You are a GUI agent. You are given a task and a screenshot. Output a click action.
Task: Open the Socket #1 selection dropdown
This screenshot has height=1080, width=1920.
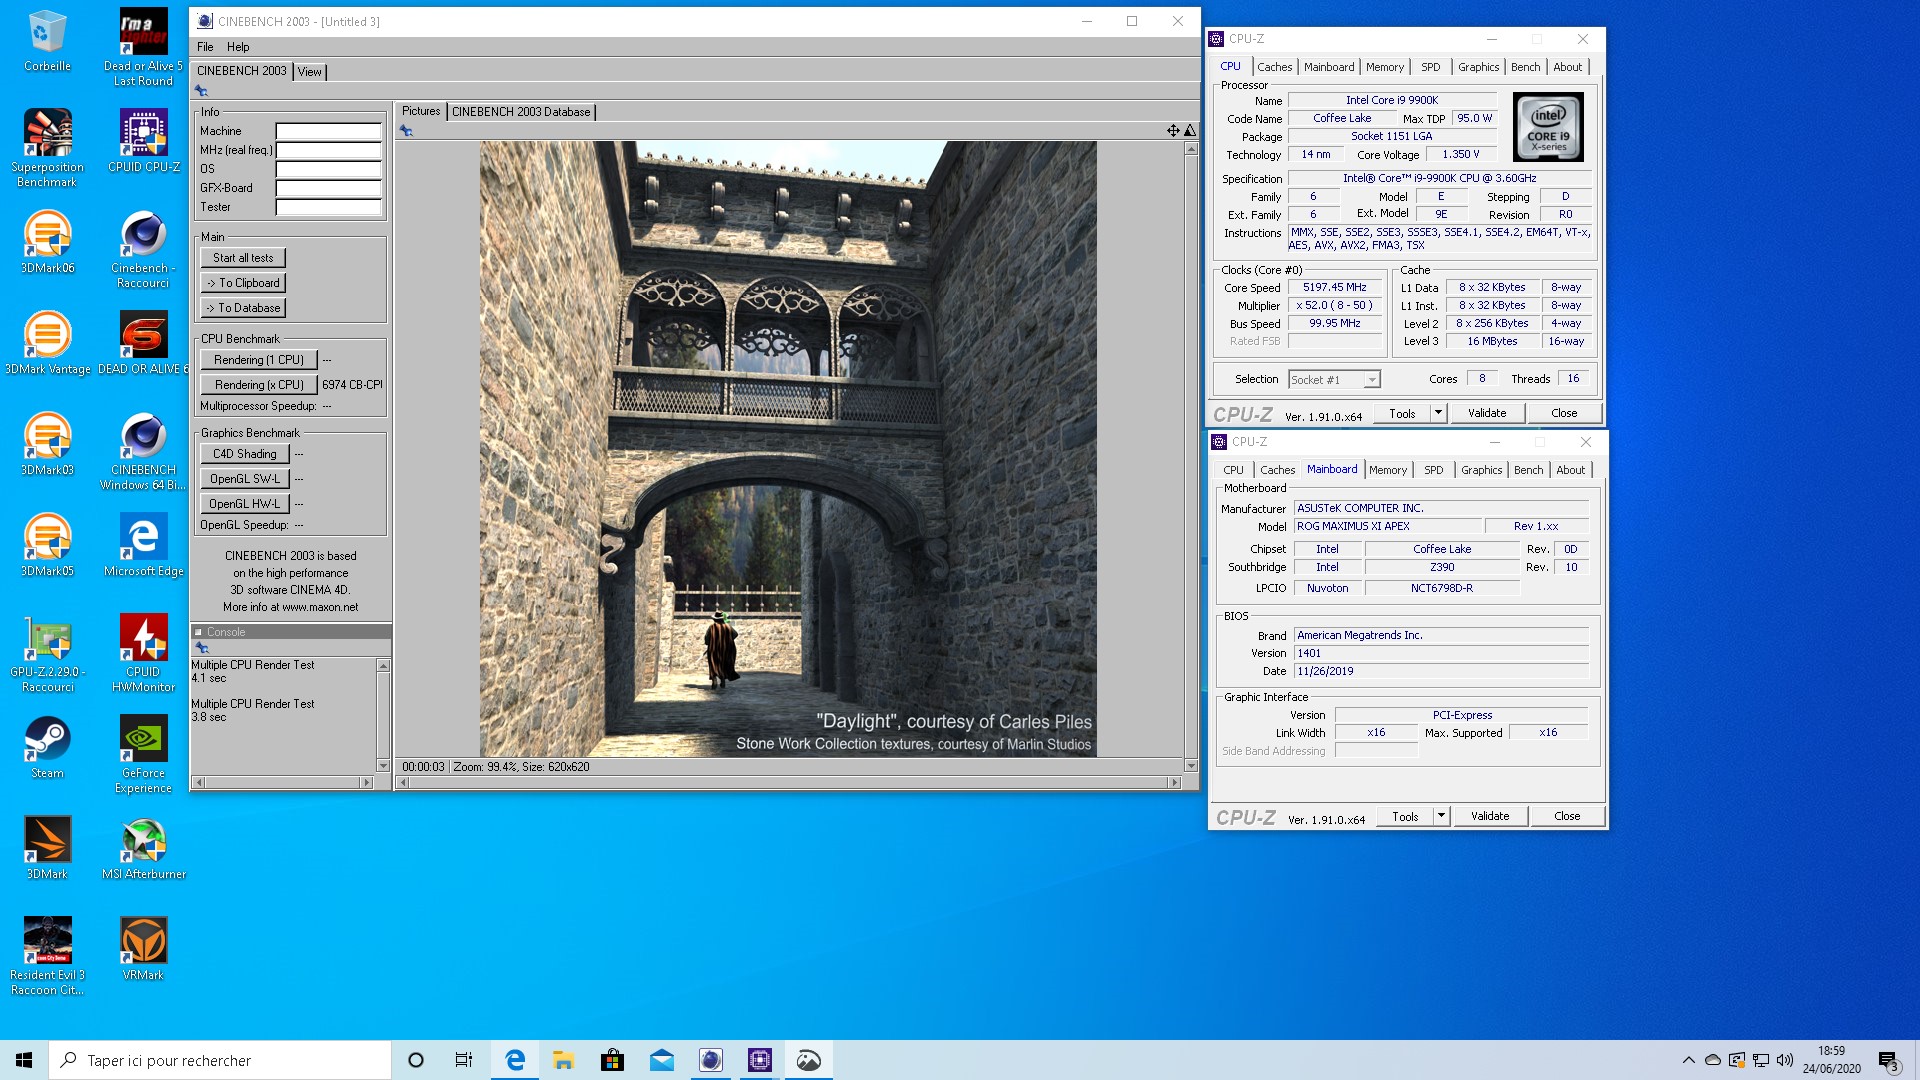(1334, 379)
